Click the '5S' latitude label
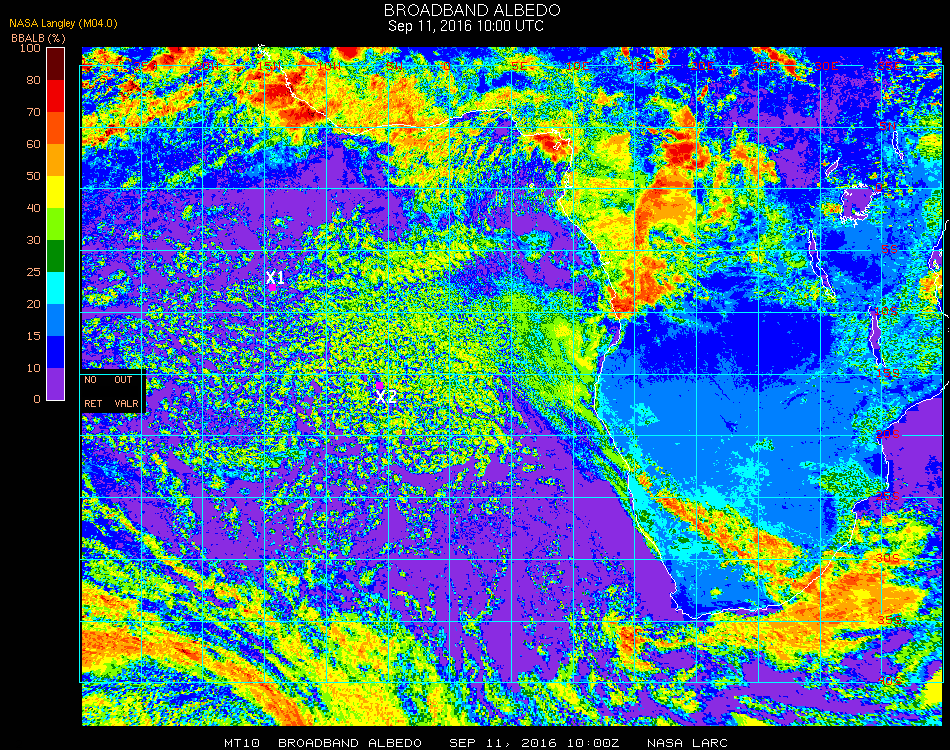 pyautogui.click(x=889, y=250)
